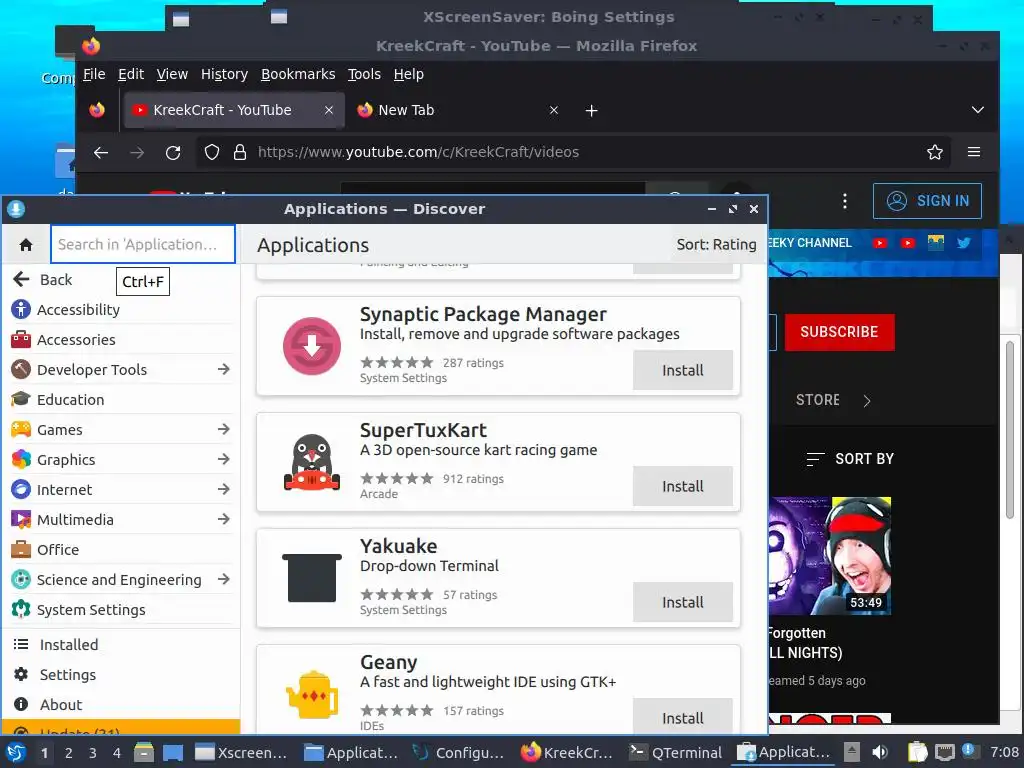Click the Internet globe icon

point(21,490)
